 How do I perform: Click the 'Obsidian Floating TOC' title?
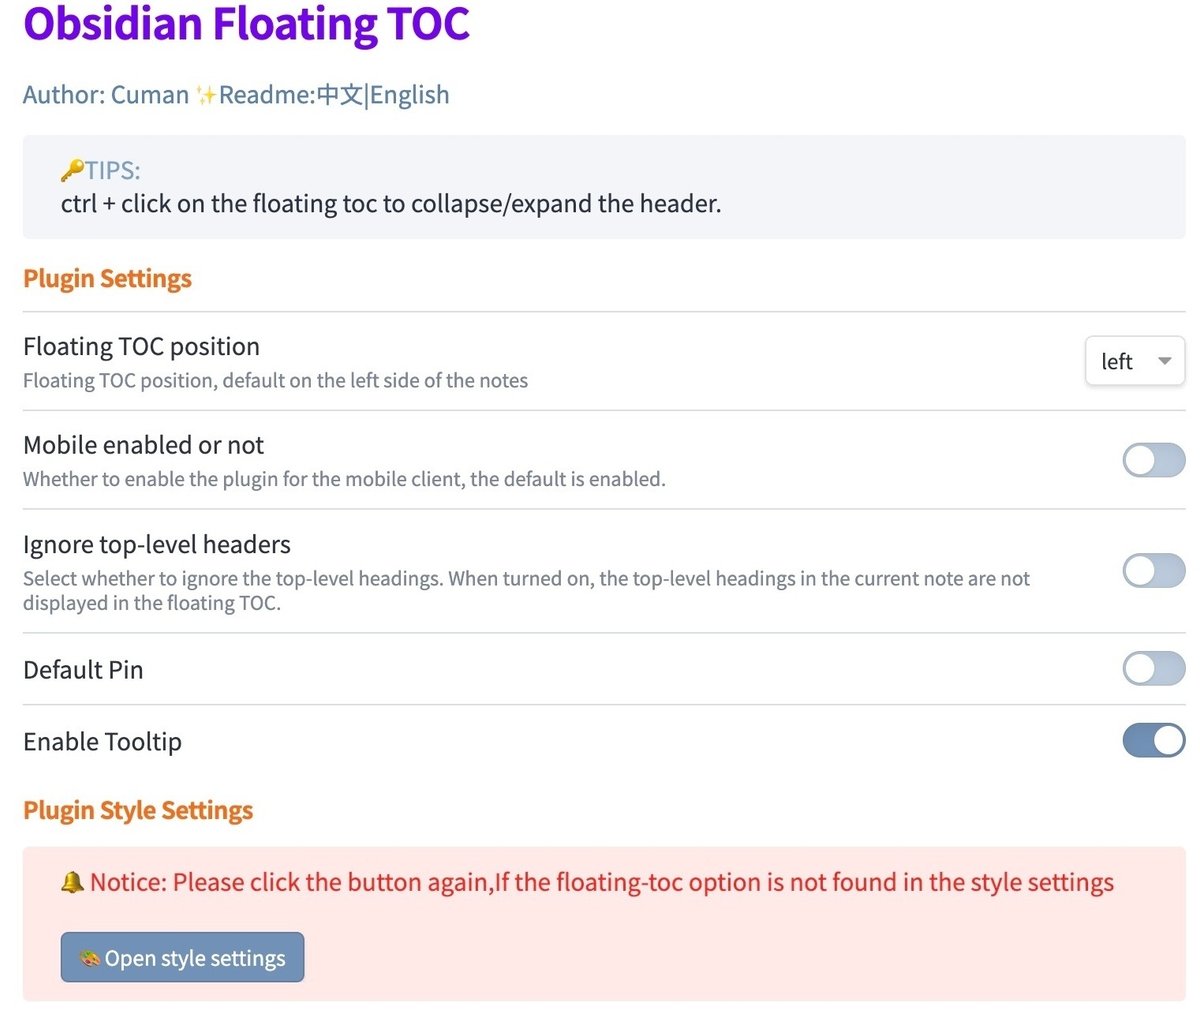click(246, 25)
